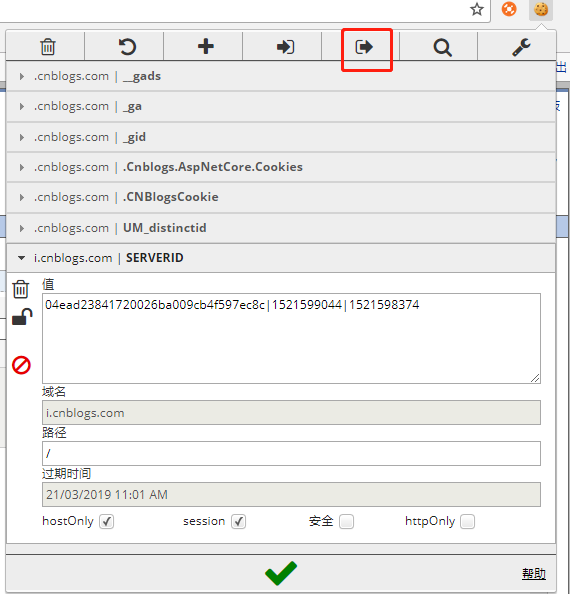Click the reset undo arrow icon
The width and height of the screenshot is (570, 594).
[x=127, y=47]
